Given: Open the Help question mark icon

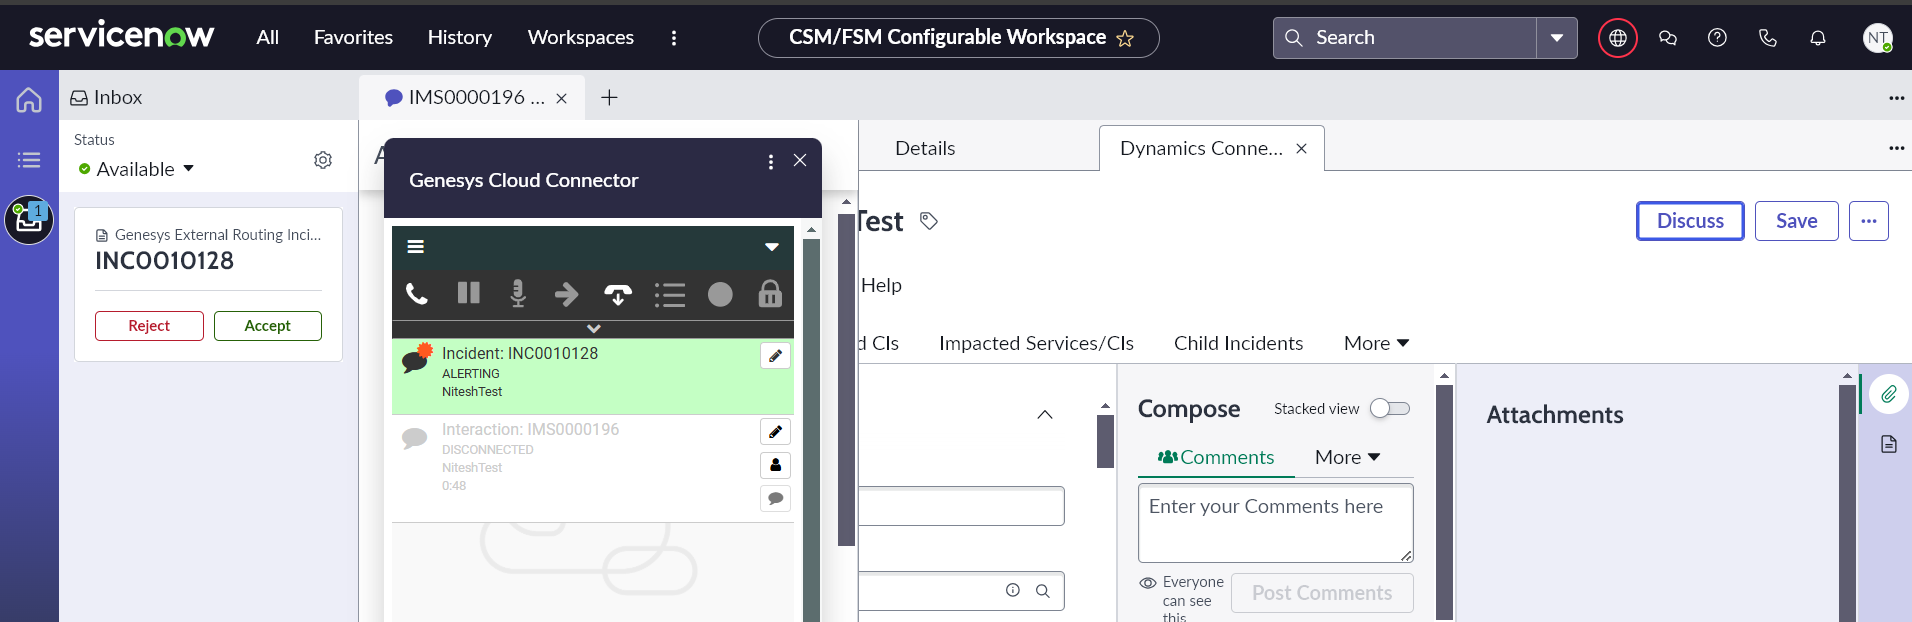Looking at the screenshot, I should pos(1717,38).
